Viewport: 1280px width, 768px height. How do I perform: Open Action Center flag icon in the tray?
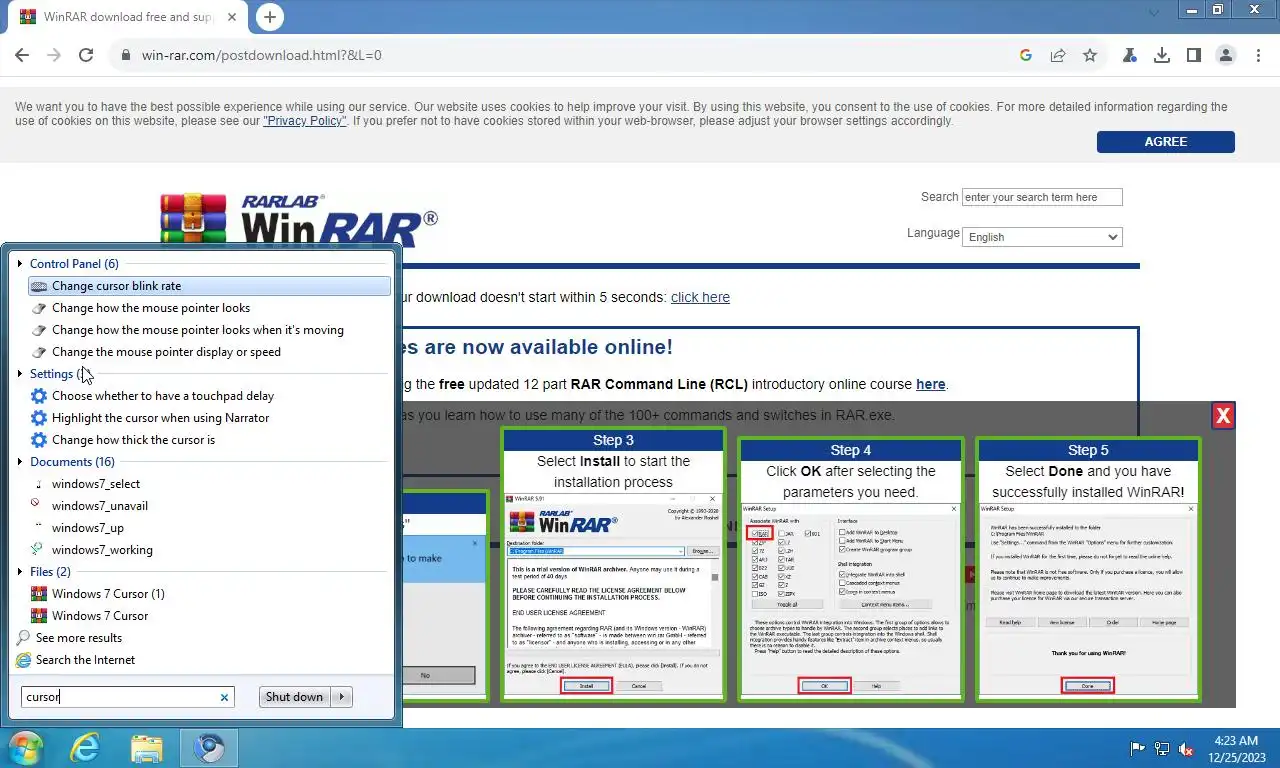pos(1137,748)
